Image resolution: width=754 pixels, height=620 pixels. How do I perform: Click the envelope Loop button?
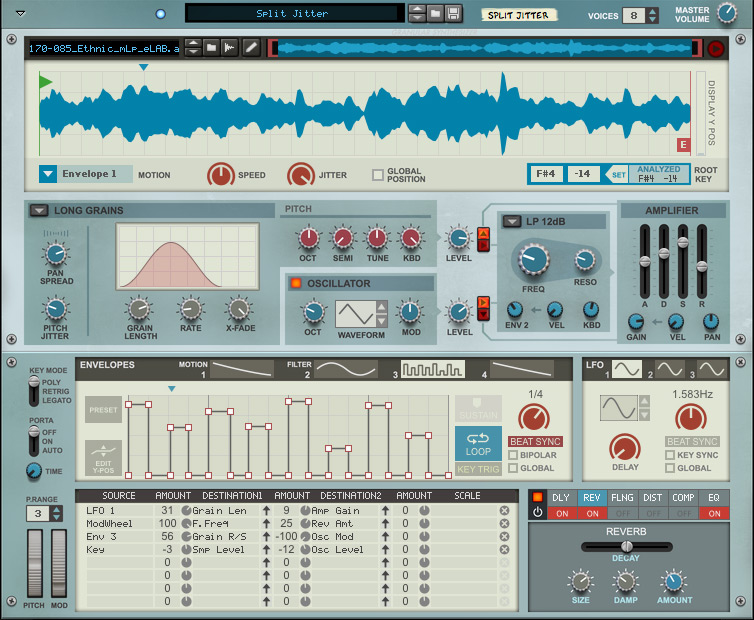pyautogui.click(x=478, y=442)
